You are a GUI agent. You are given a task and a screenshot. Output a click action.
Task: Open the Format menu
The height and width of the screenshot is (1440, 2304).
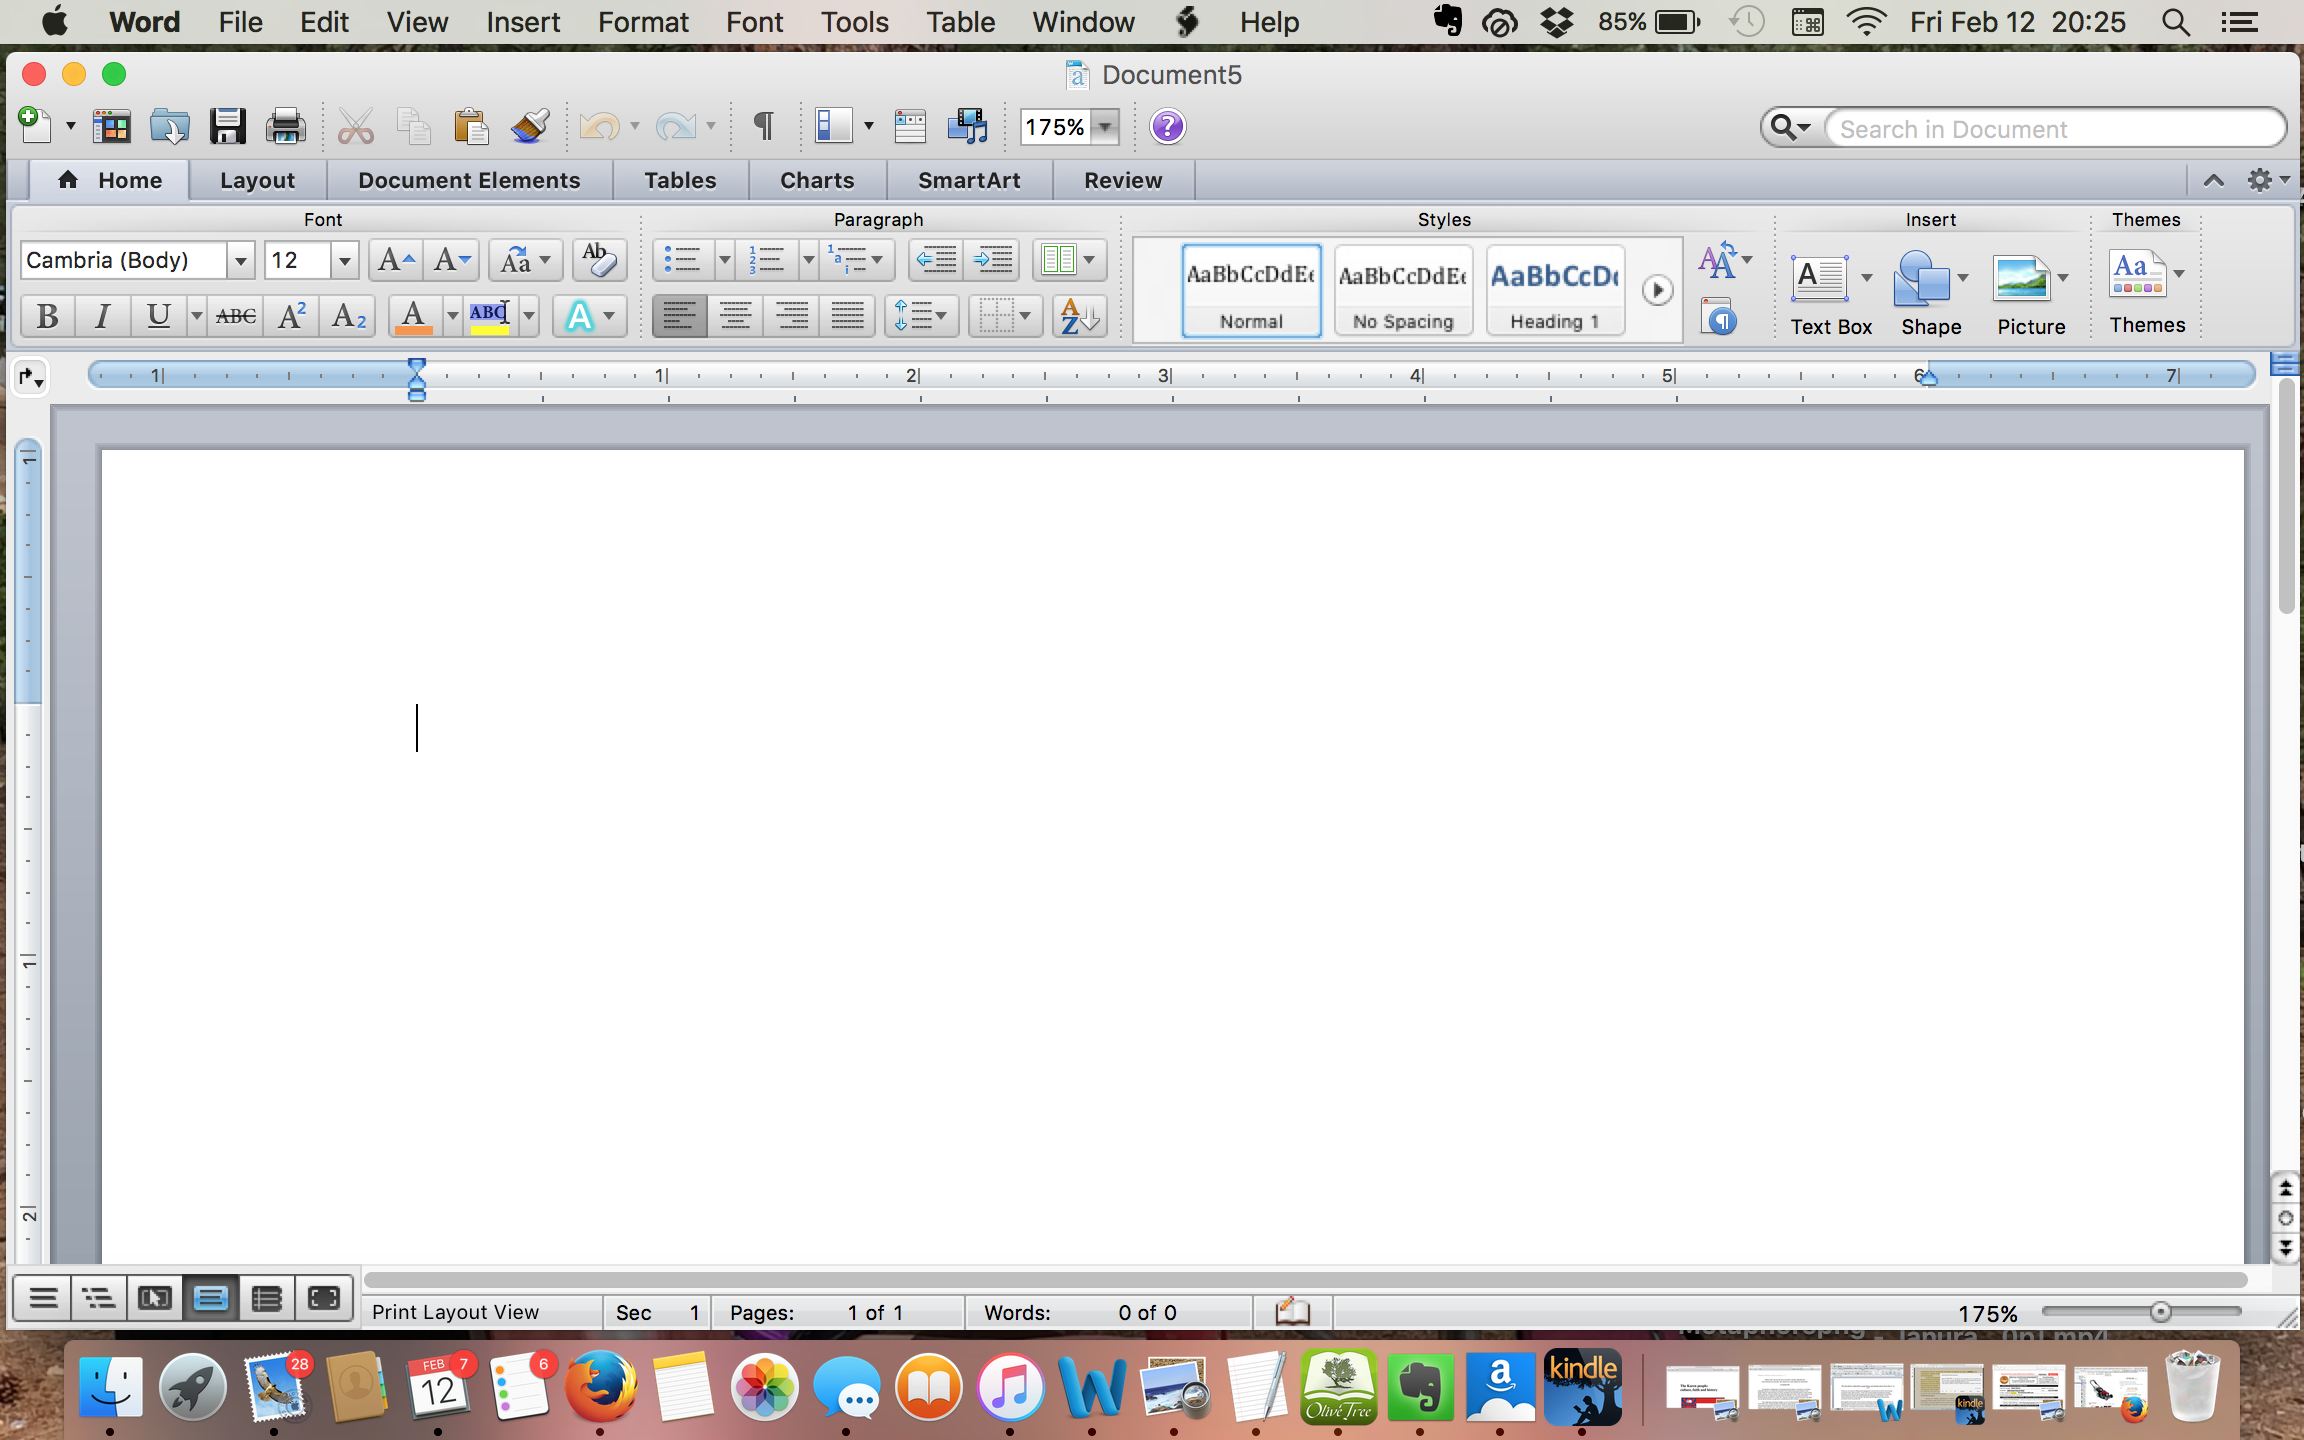point(643,22)
